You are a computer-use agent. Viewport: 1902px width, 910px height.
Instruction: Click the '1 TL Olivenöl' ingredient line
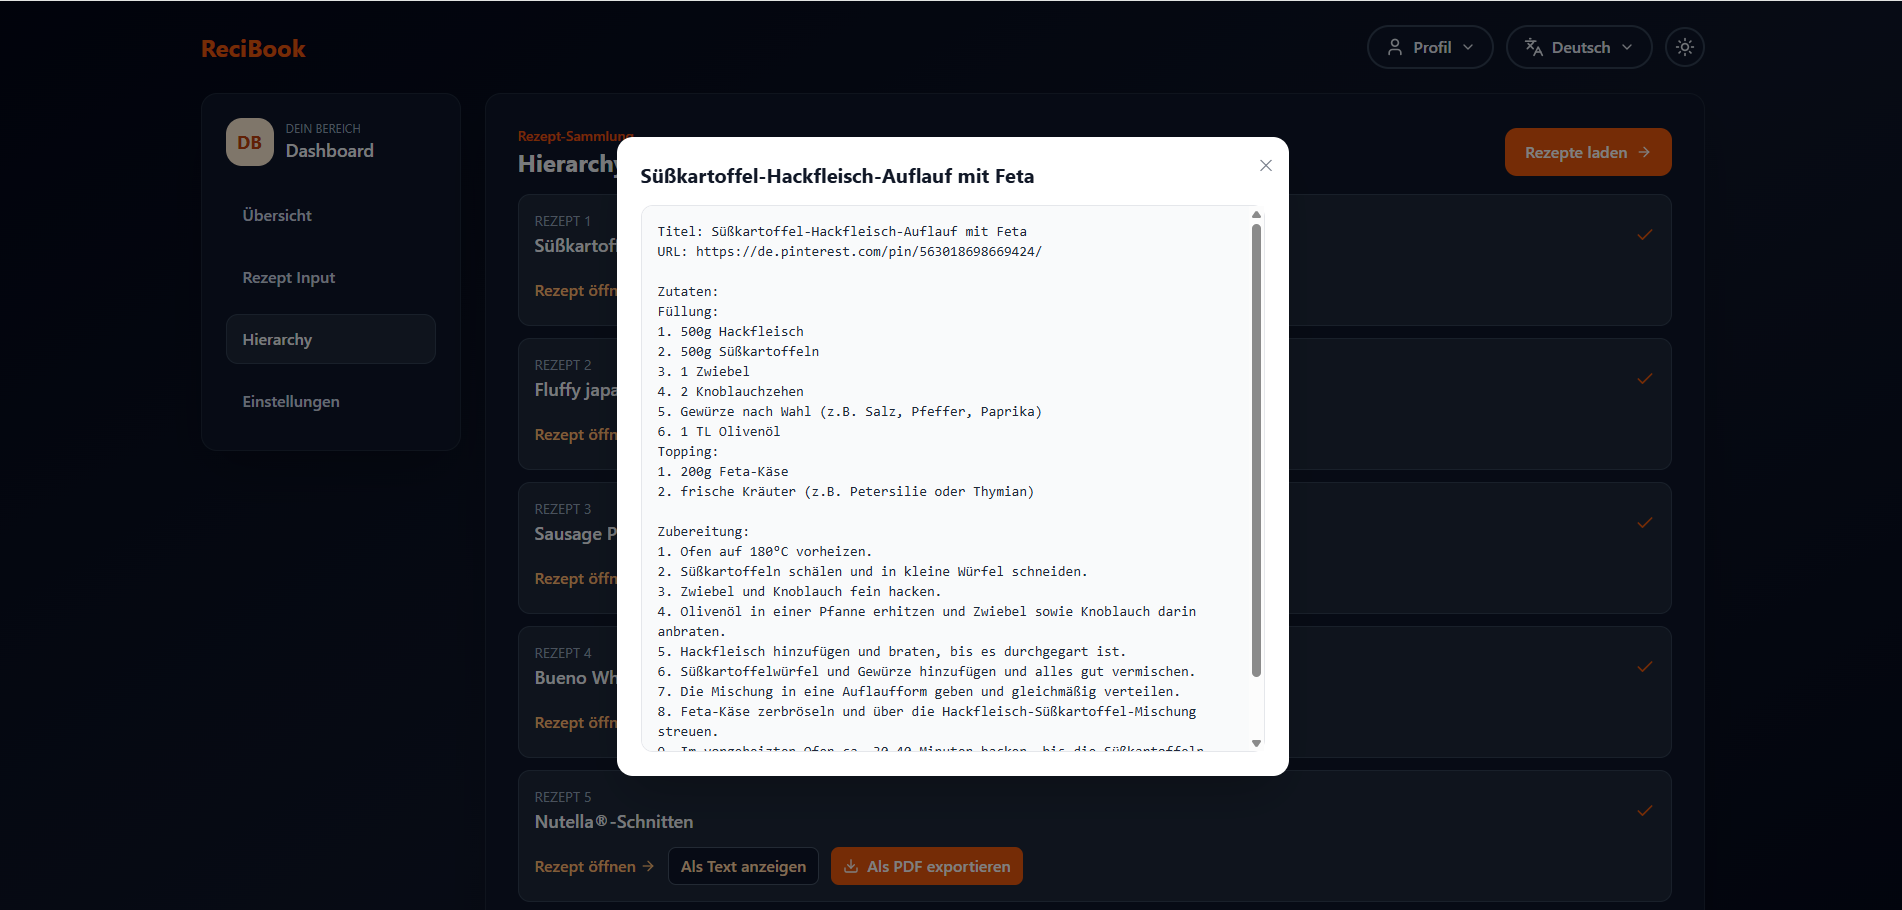(x=718, y=431)
